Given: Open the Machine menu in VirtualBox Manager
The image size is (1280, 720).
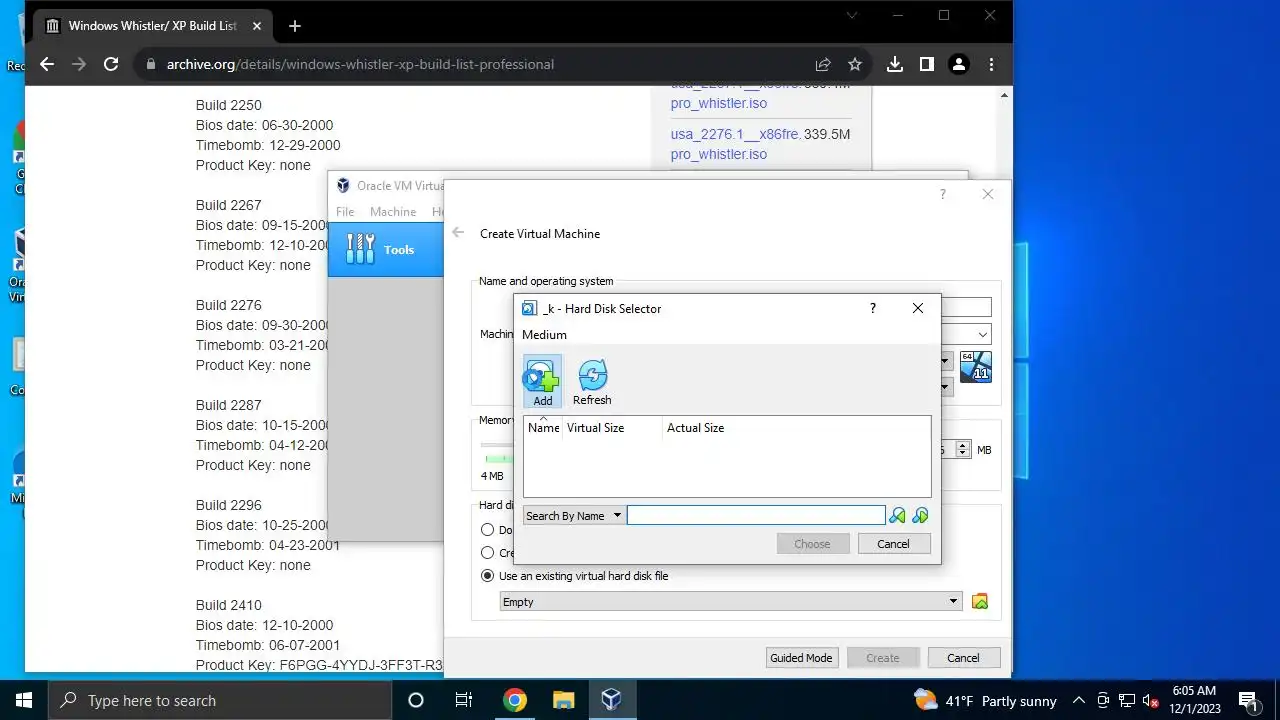Looking at the screenshot, I should click(x=393, y=212).
